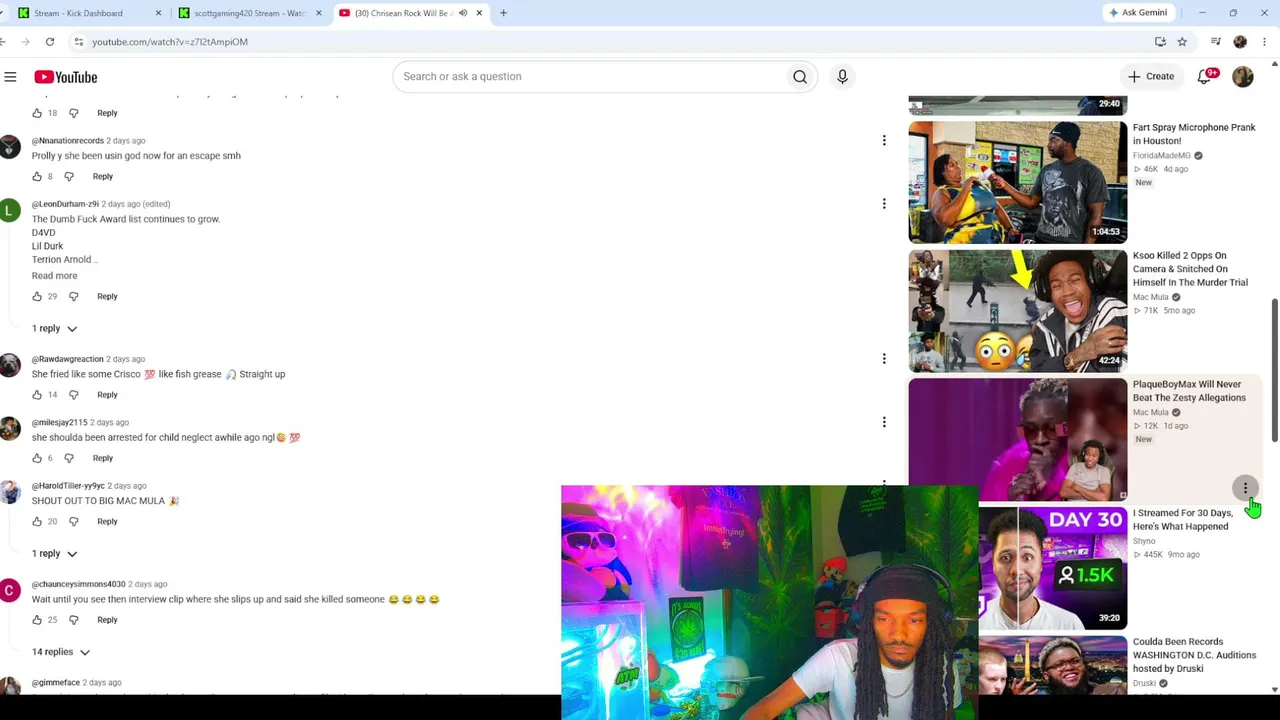1280x720 pixels.
Task: Bookmark this page with the star
Action: tap(1182, 42)
